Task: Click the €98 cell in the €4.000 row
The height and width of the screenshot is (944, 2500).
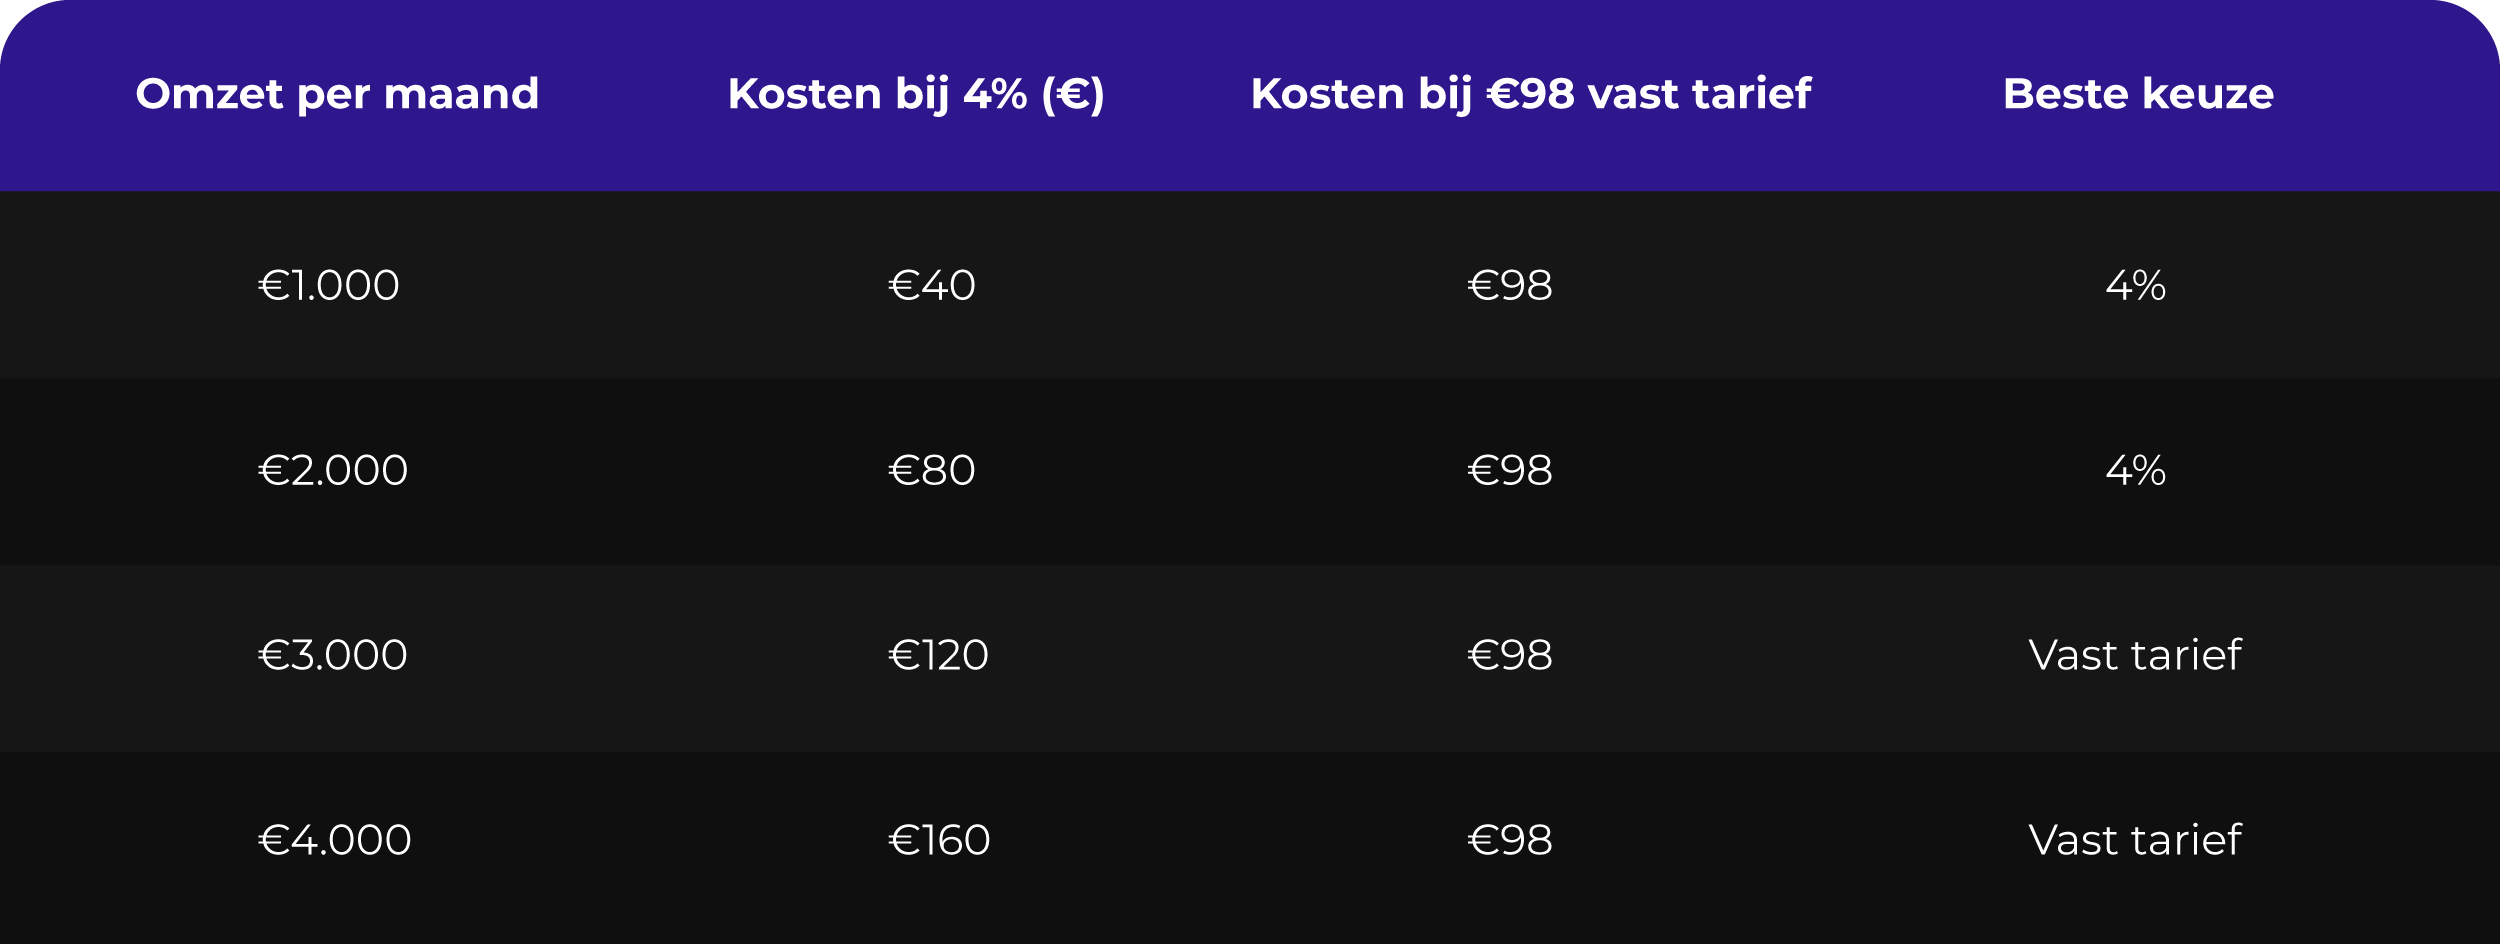Action: (x=1510, y=841)
